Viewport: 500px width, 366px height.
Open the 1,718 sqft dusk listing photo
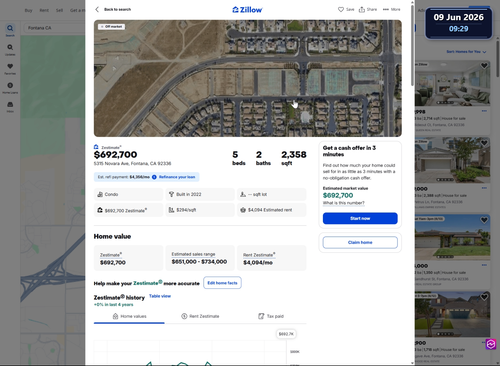[x=452, y=314]
